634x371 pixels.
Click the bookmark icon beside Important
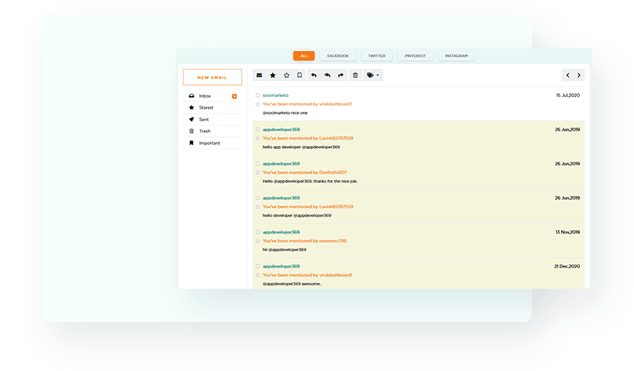click(x=192, y=143)
